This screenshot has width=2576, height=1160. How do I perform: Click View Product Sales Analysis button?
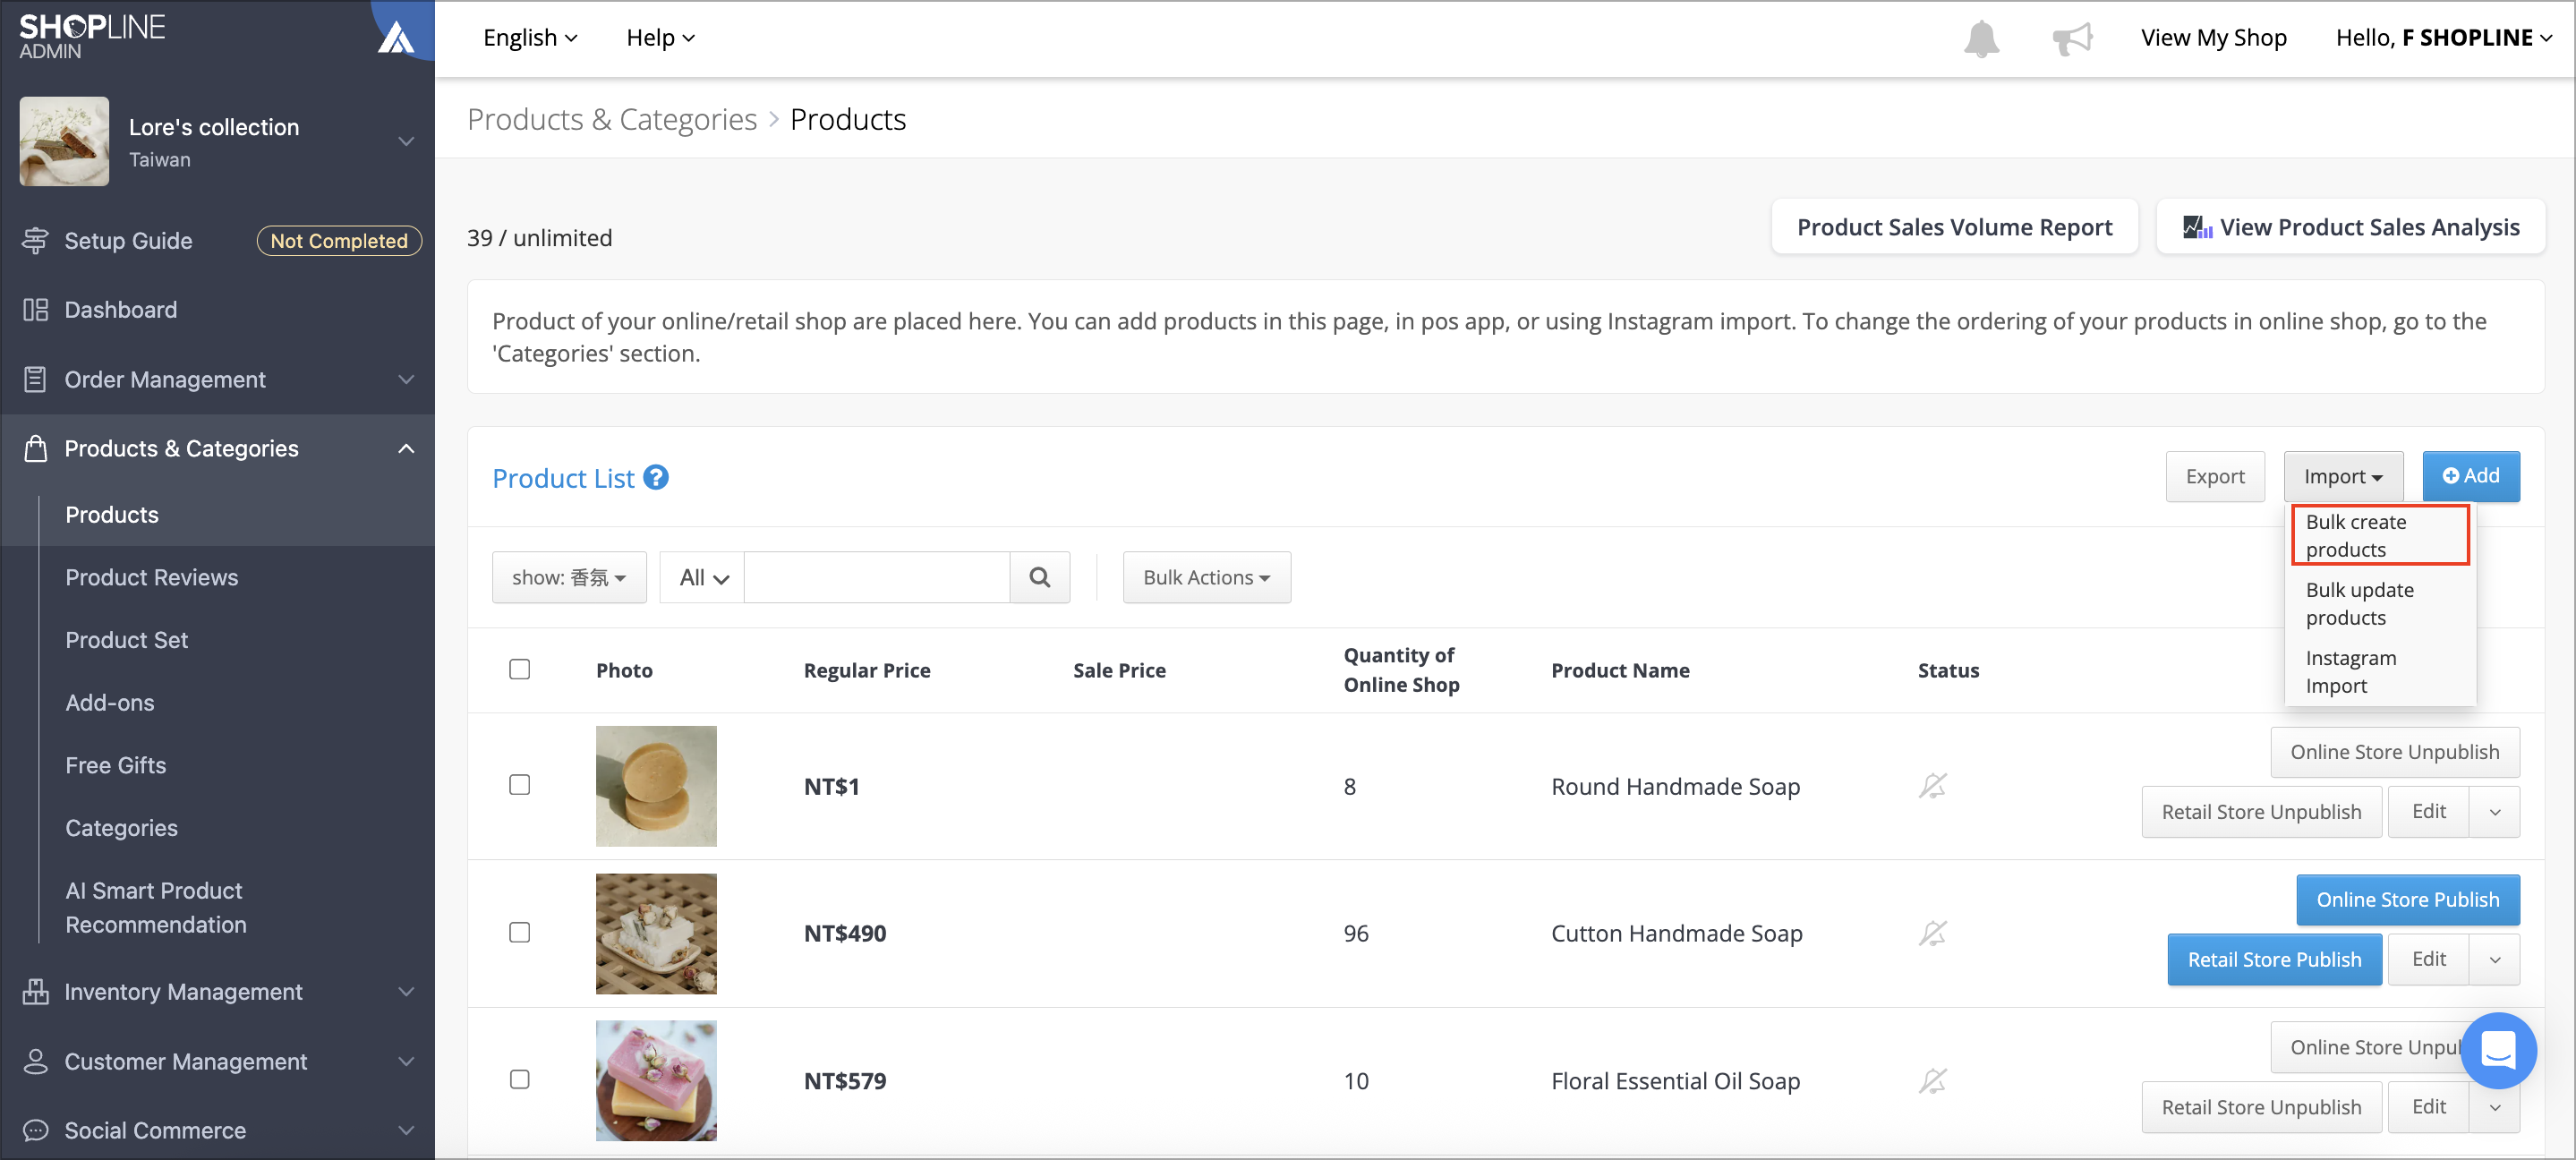tap(2350, 227)
